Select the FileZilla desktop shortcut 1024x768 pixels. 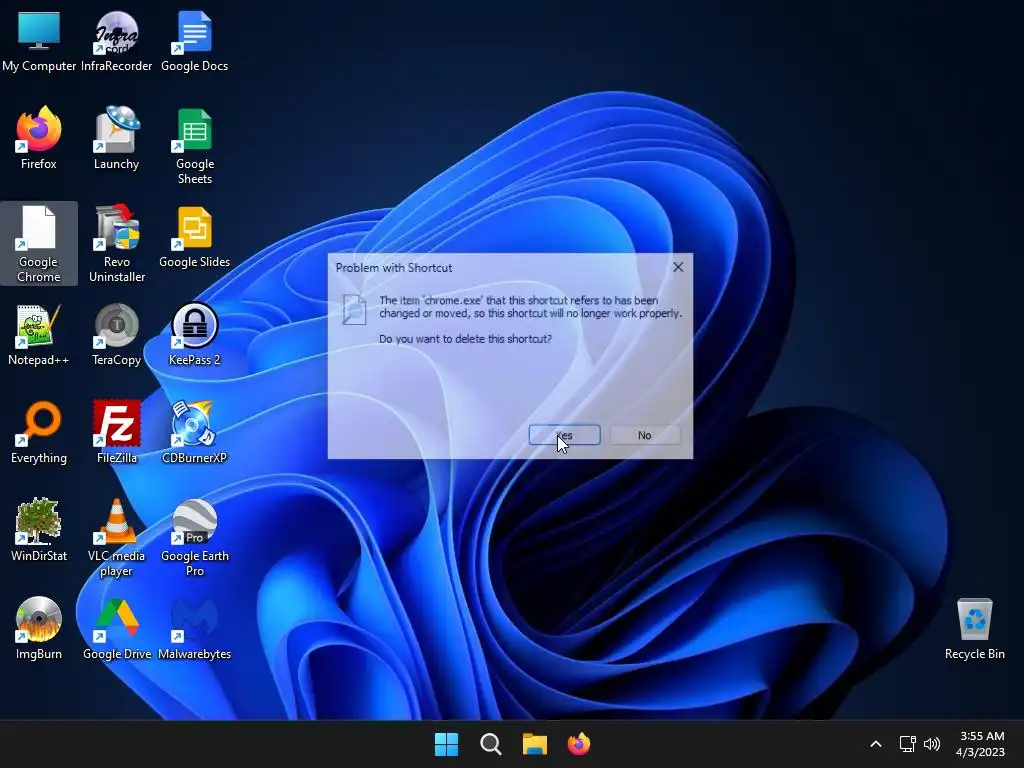[116, 432]
